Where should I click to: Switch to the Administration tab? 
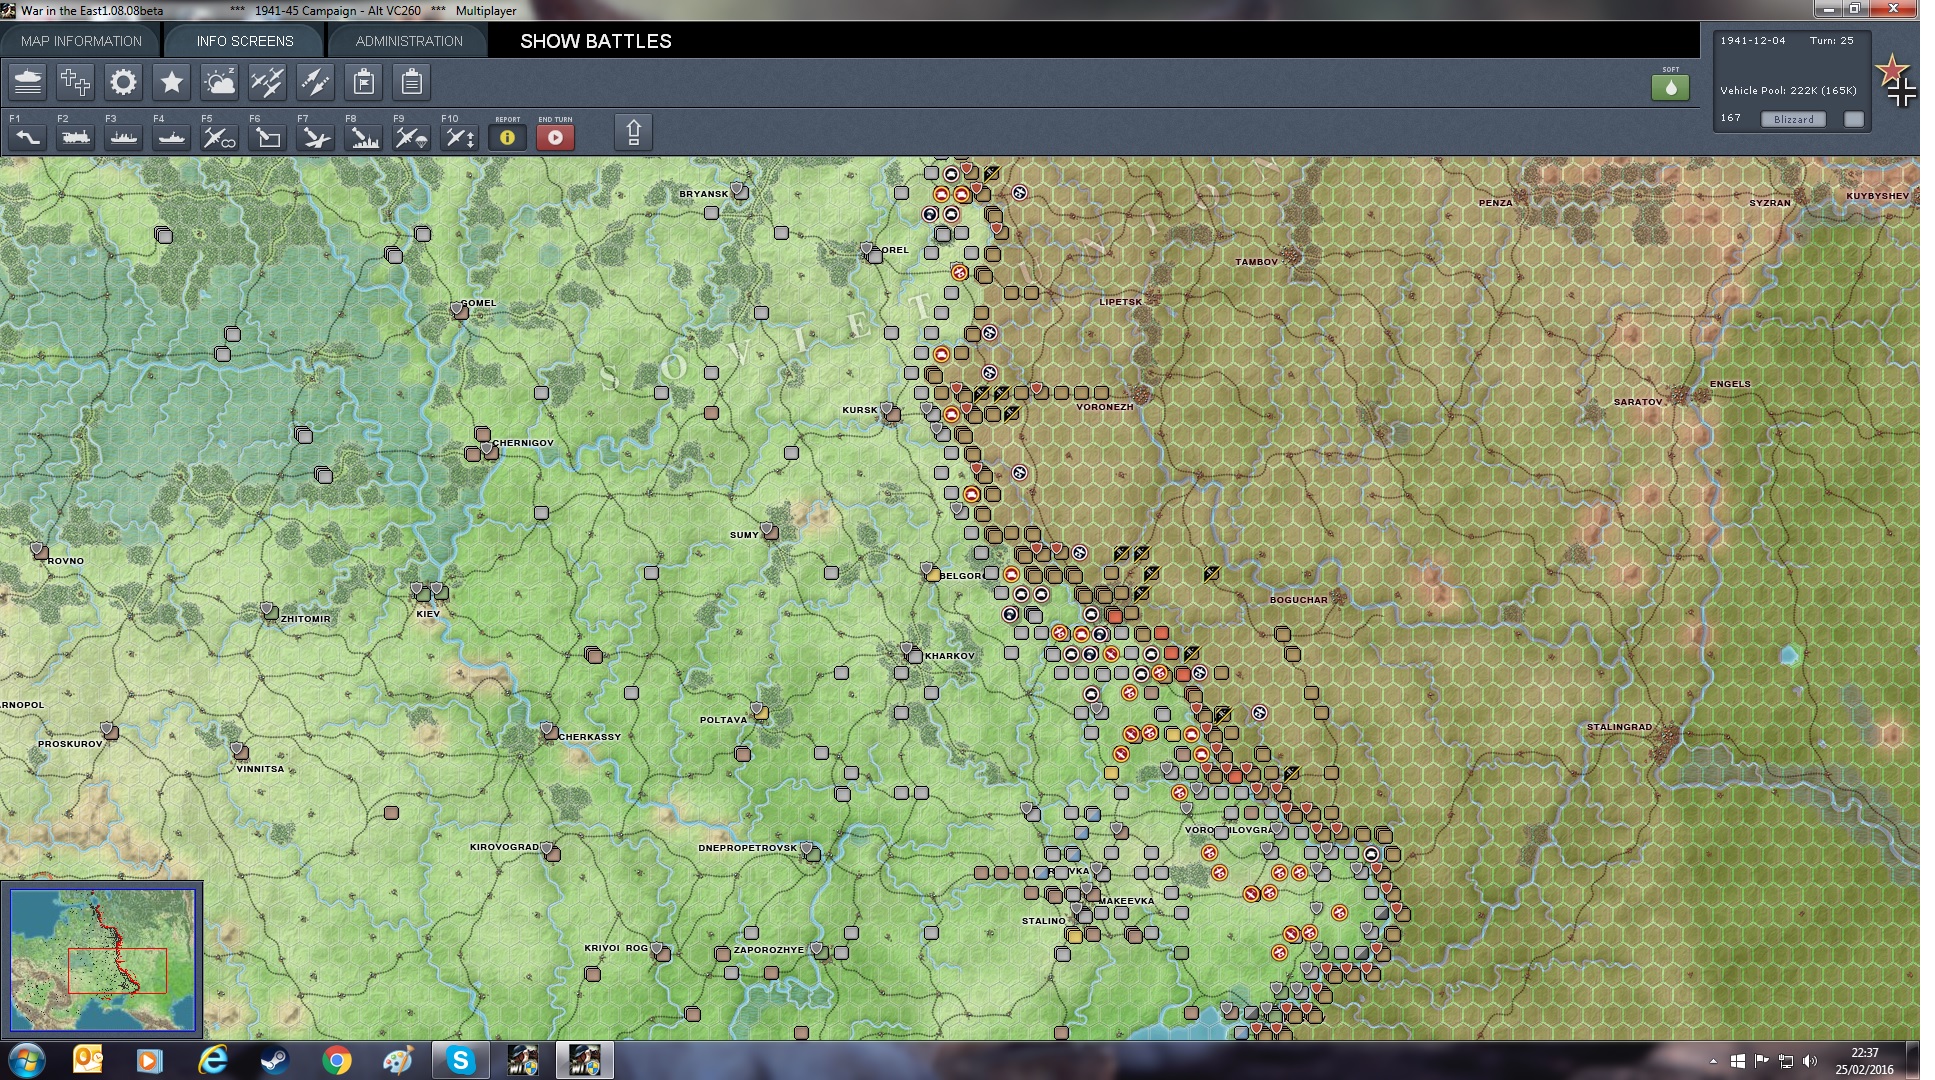[x=409, y=41]
